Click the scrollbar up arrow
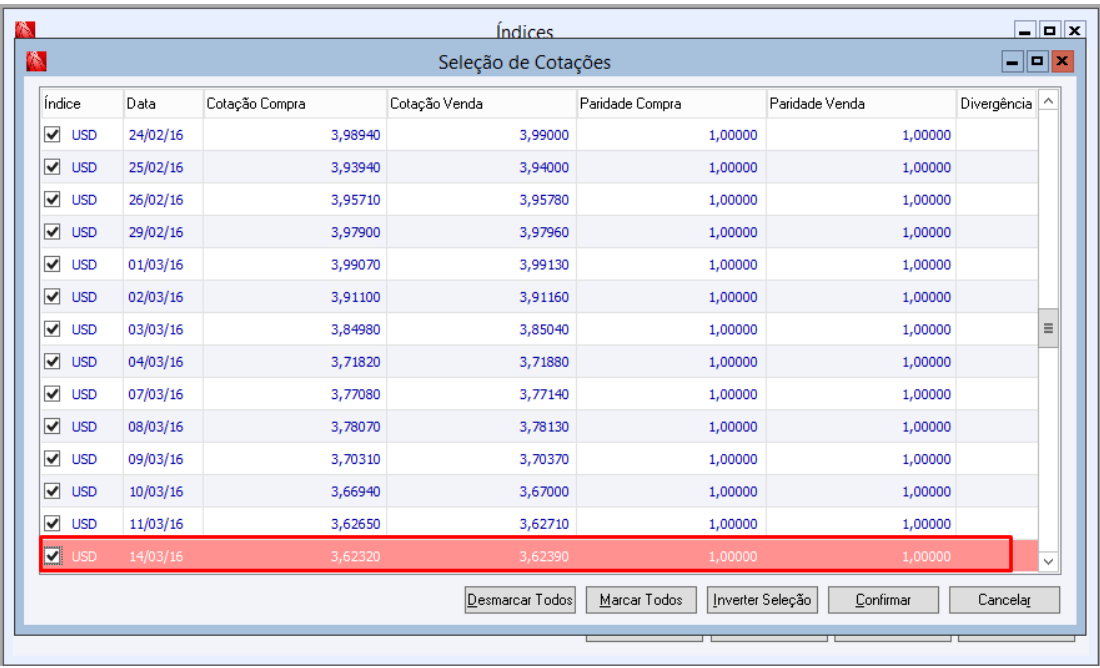Image resolution: width=1100 pixels, height=668 pixels. click(x=1048, y=102)
